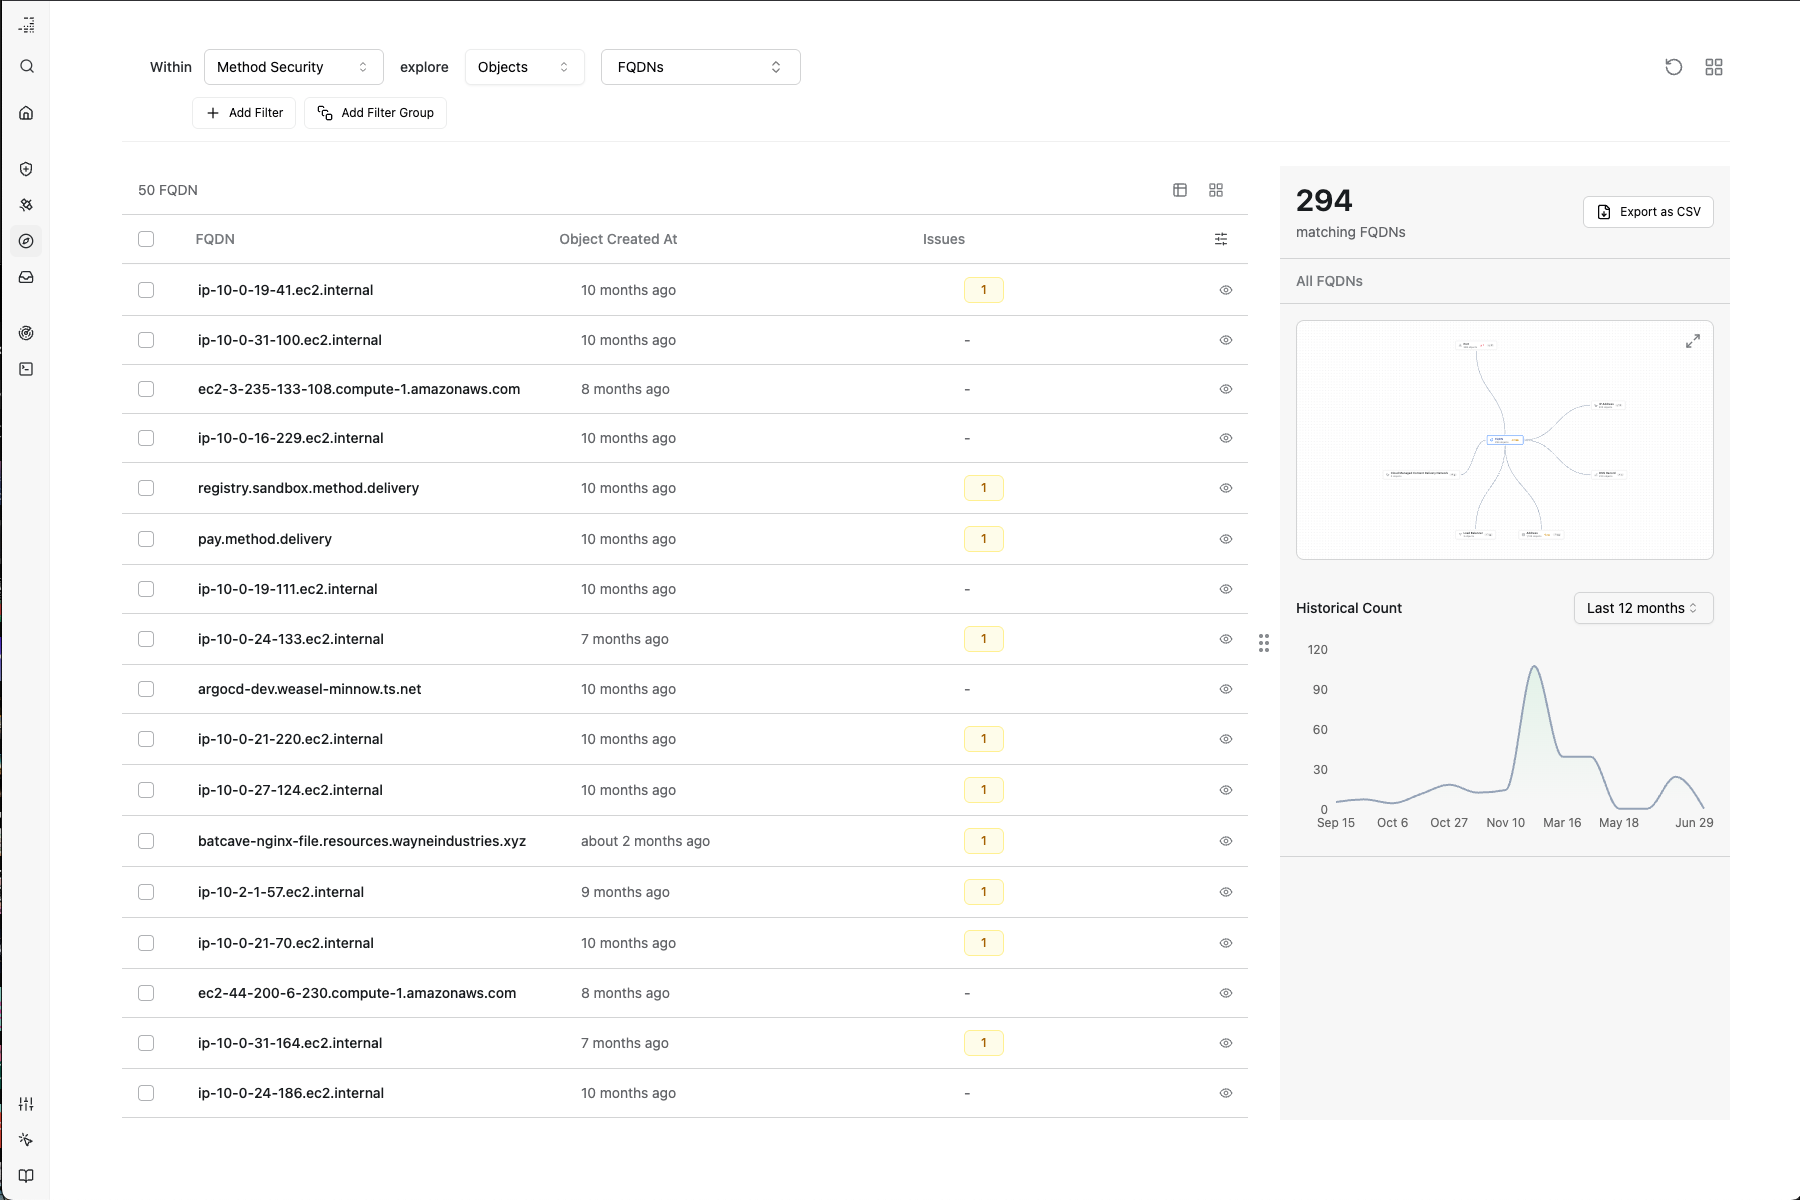The image size is (1800, 1200).
Task: Open the home icon in the sidebar
Action: click(27, 113)
